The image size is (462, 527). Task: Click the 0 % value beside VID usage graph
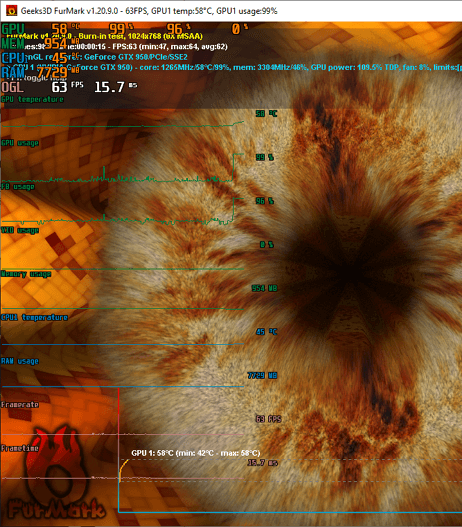[267, 245]
